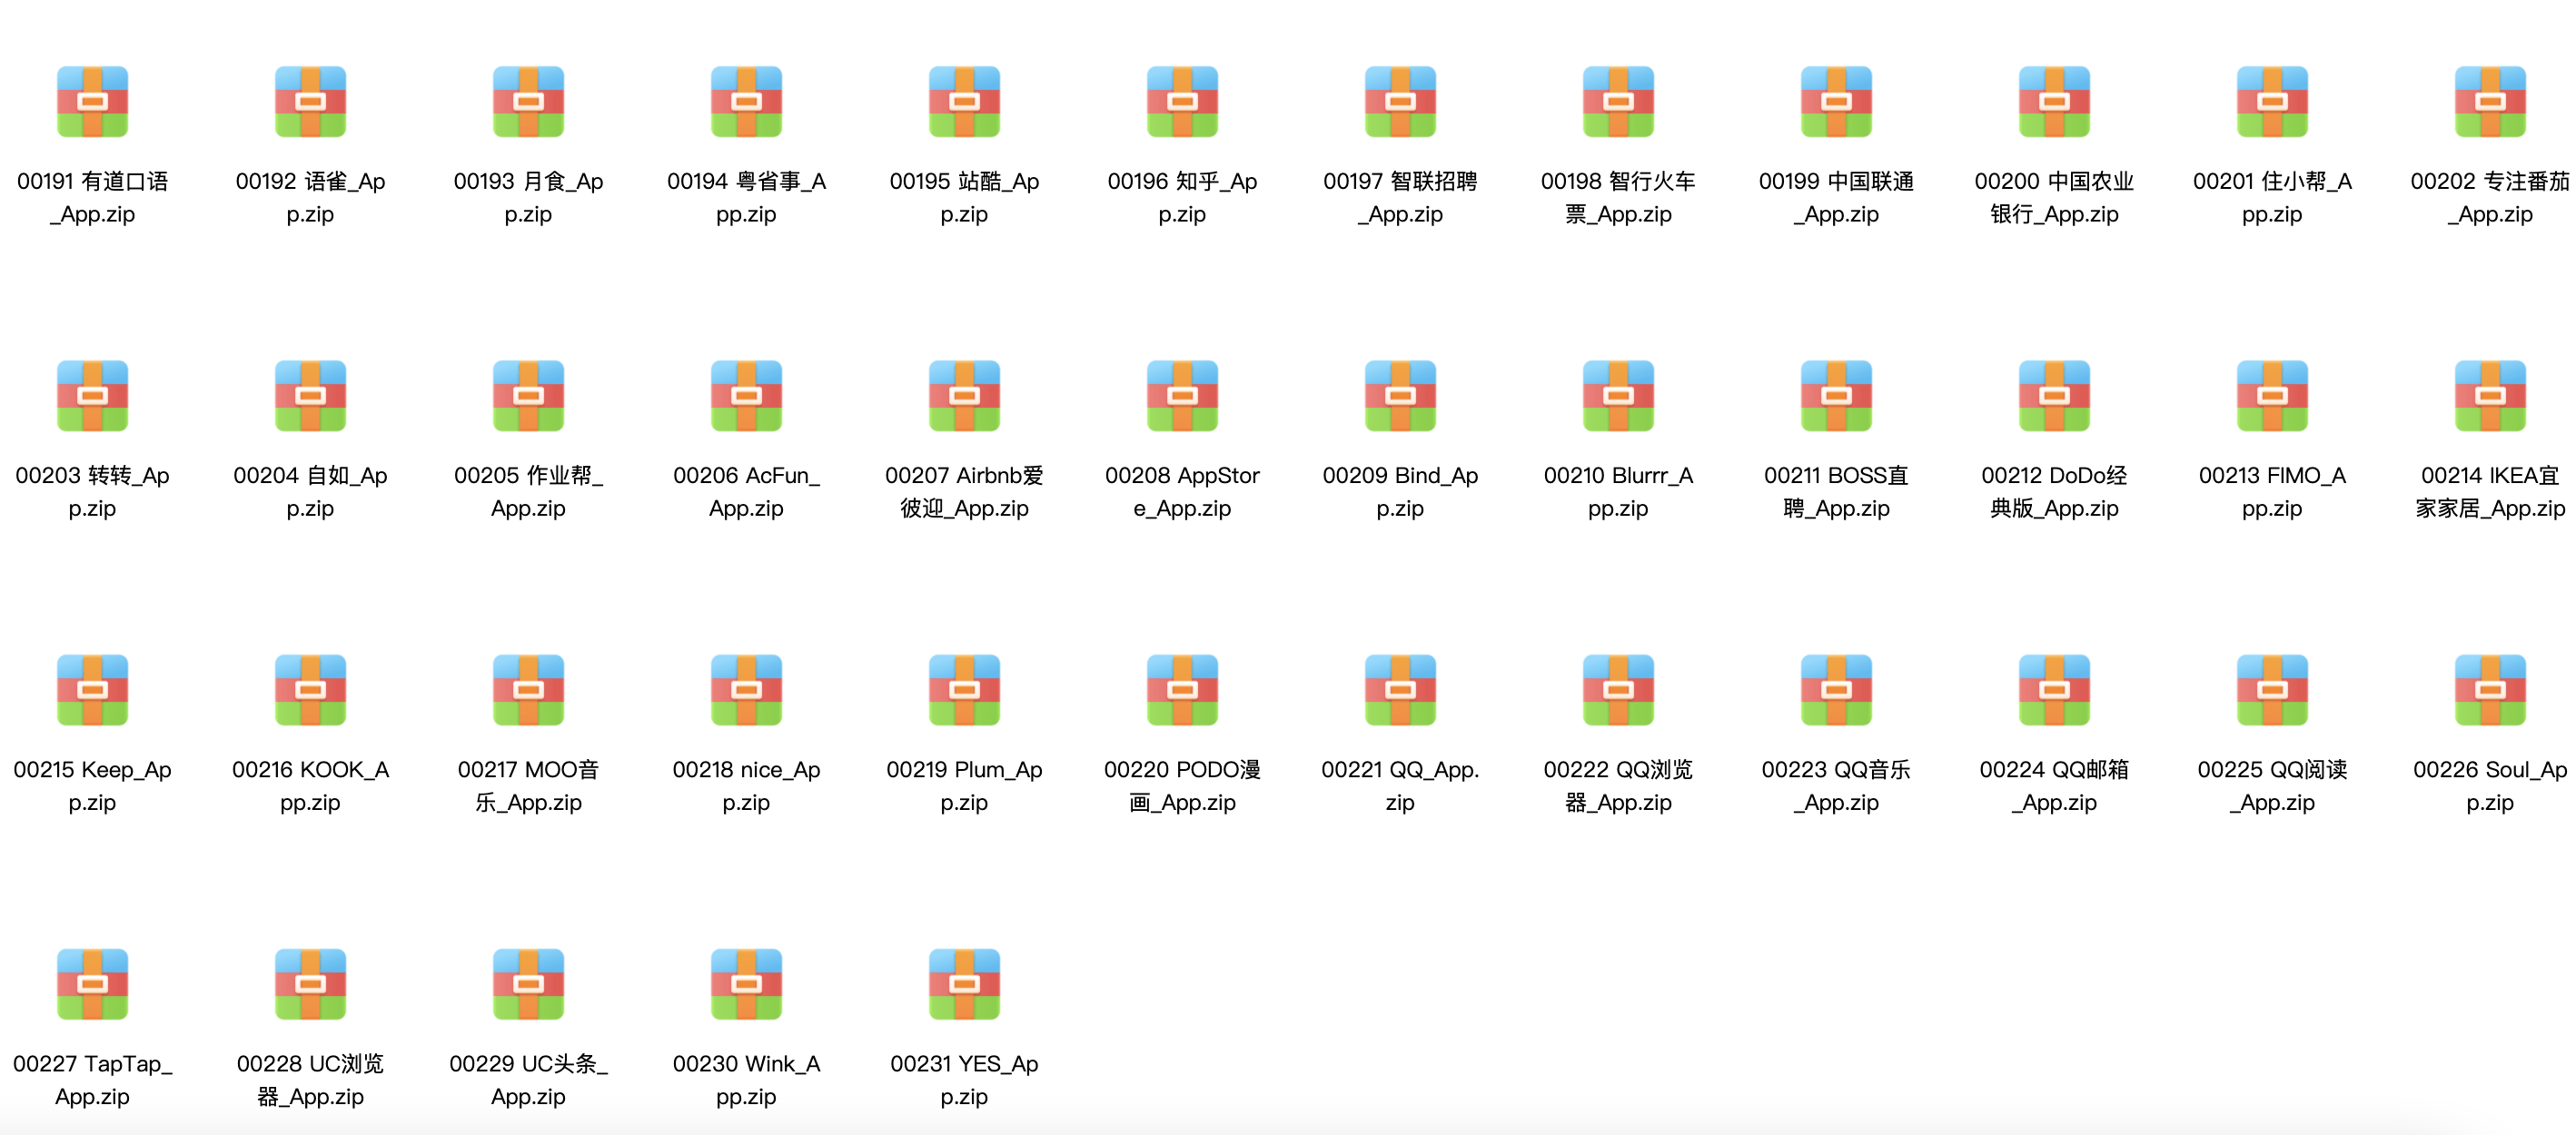Click file name text "00221 QQ_App.zip"

(1400, 785)
